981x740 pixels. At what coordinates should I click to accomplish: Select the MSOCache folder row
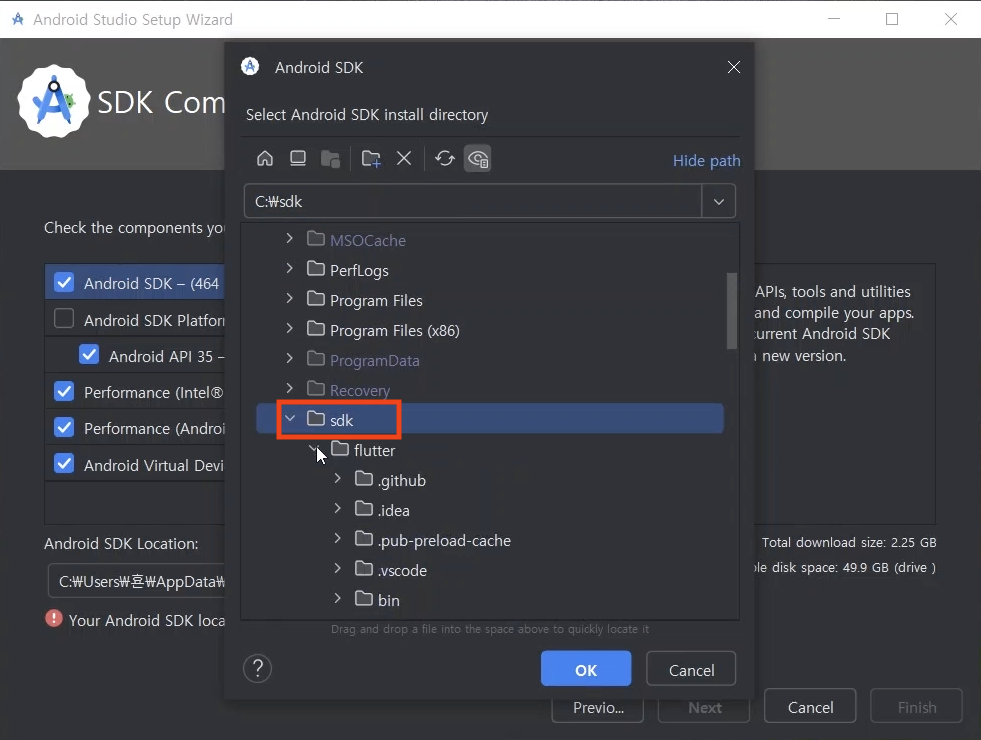490,240
